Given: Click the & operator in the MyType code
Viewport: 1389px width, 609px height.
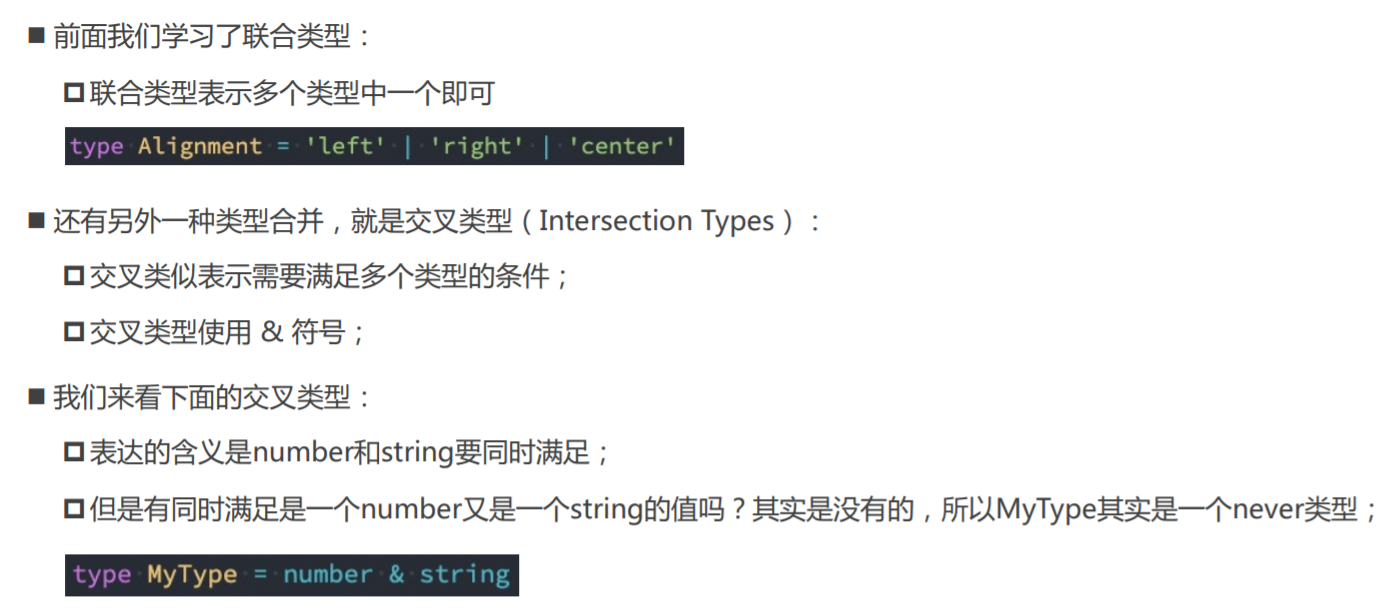Looking at the screenshot, I should coord(396,575).
